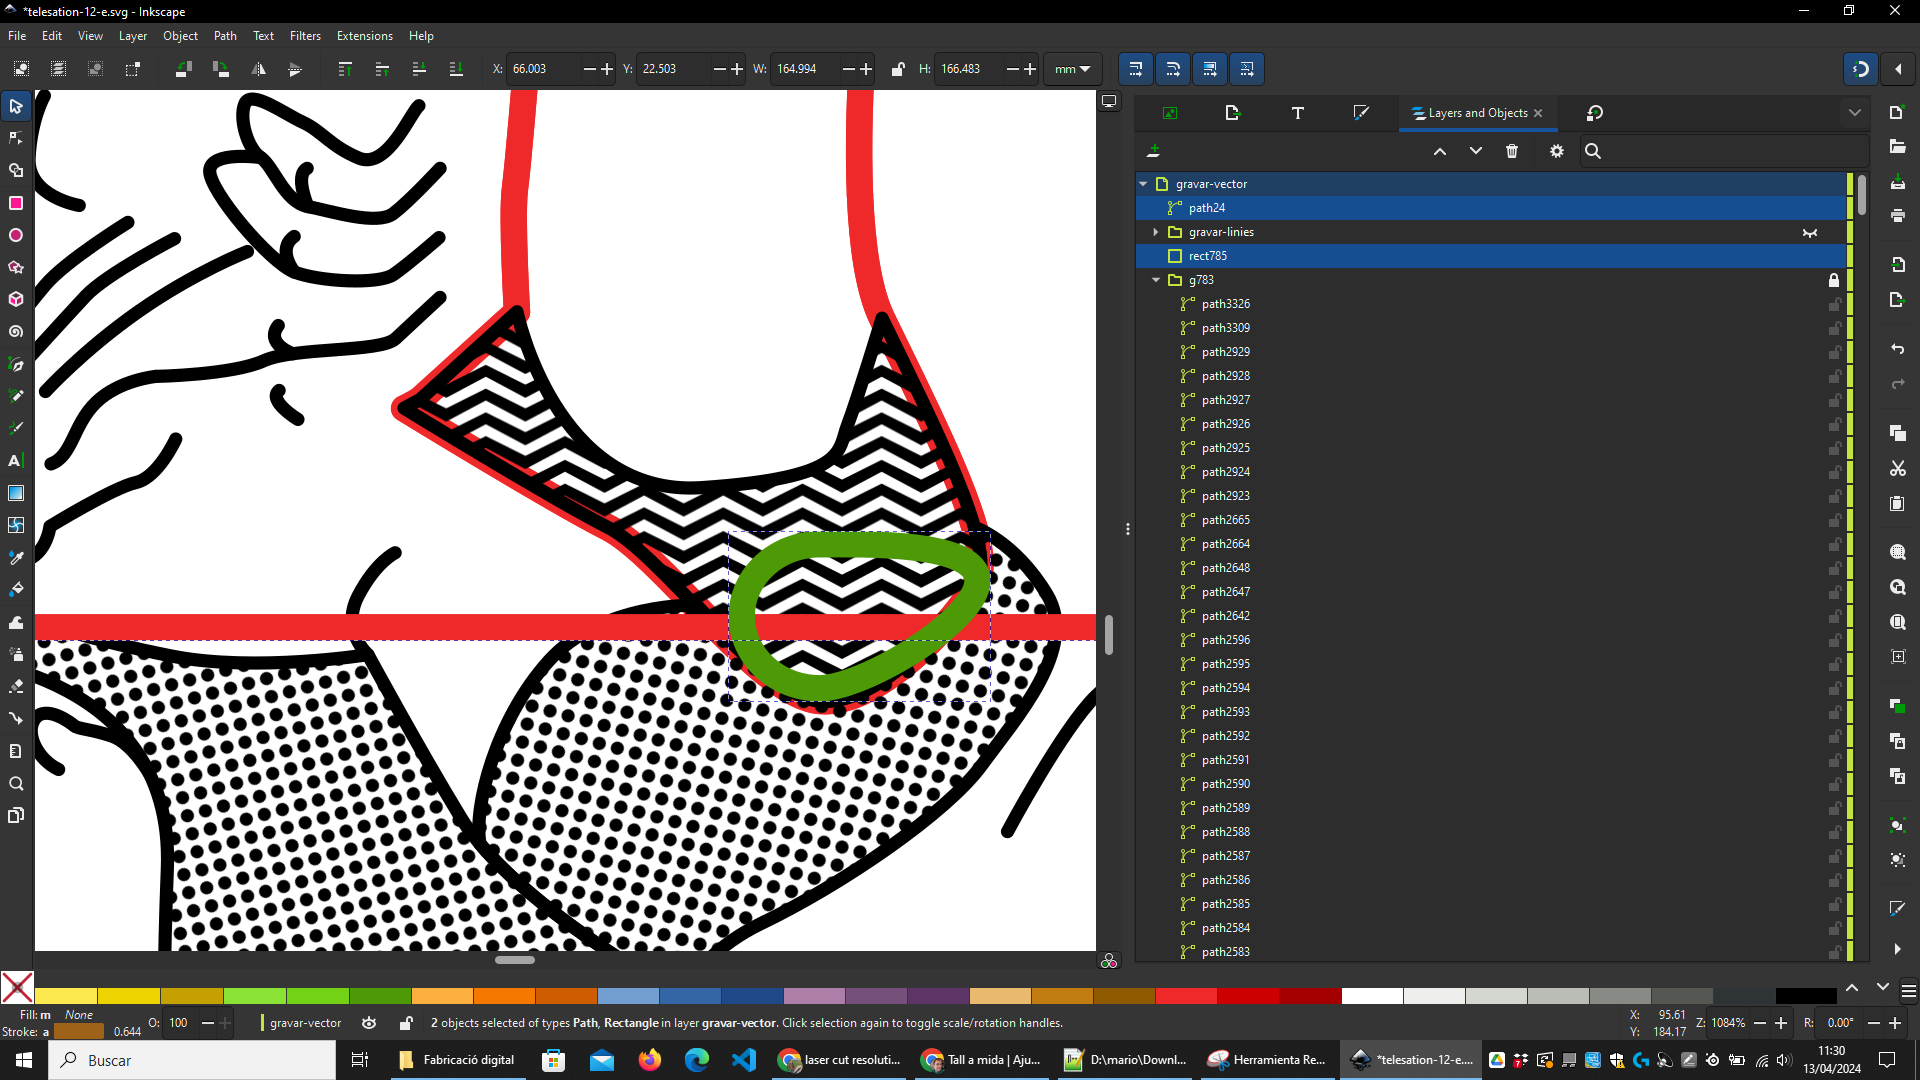Expand command bar overflow arrow
This screenshot has height=1080, width=1920.
pyautogui.click(x=1897, y=949)
